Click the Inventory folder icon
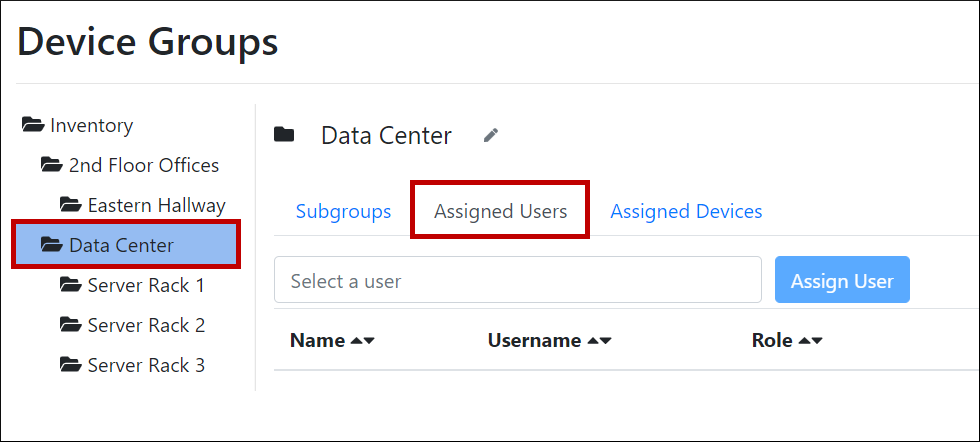This screenshot has height=442, width=980. pos(33,125)
